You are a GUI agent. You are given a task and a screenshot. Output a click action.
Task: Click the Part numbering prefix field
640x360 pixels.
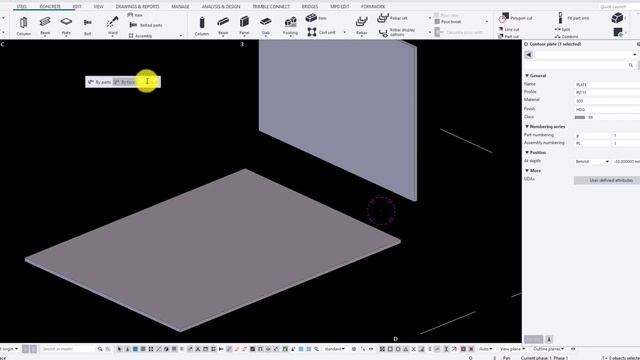[x=592, y=136]
